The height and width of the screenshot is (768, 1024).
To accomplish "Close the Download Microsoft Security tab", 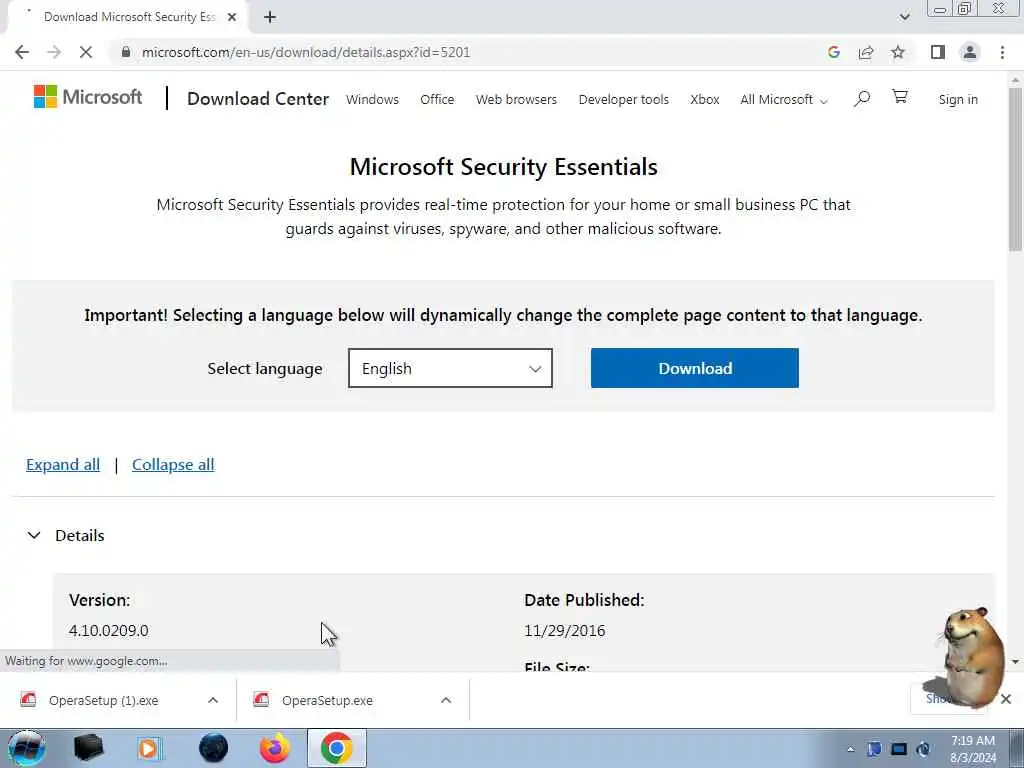I will click(232, 17).
